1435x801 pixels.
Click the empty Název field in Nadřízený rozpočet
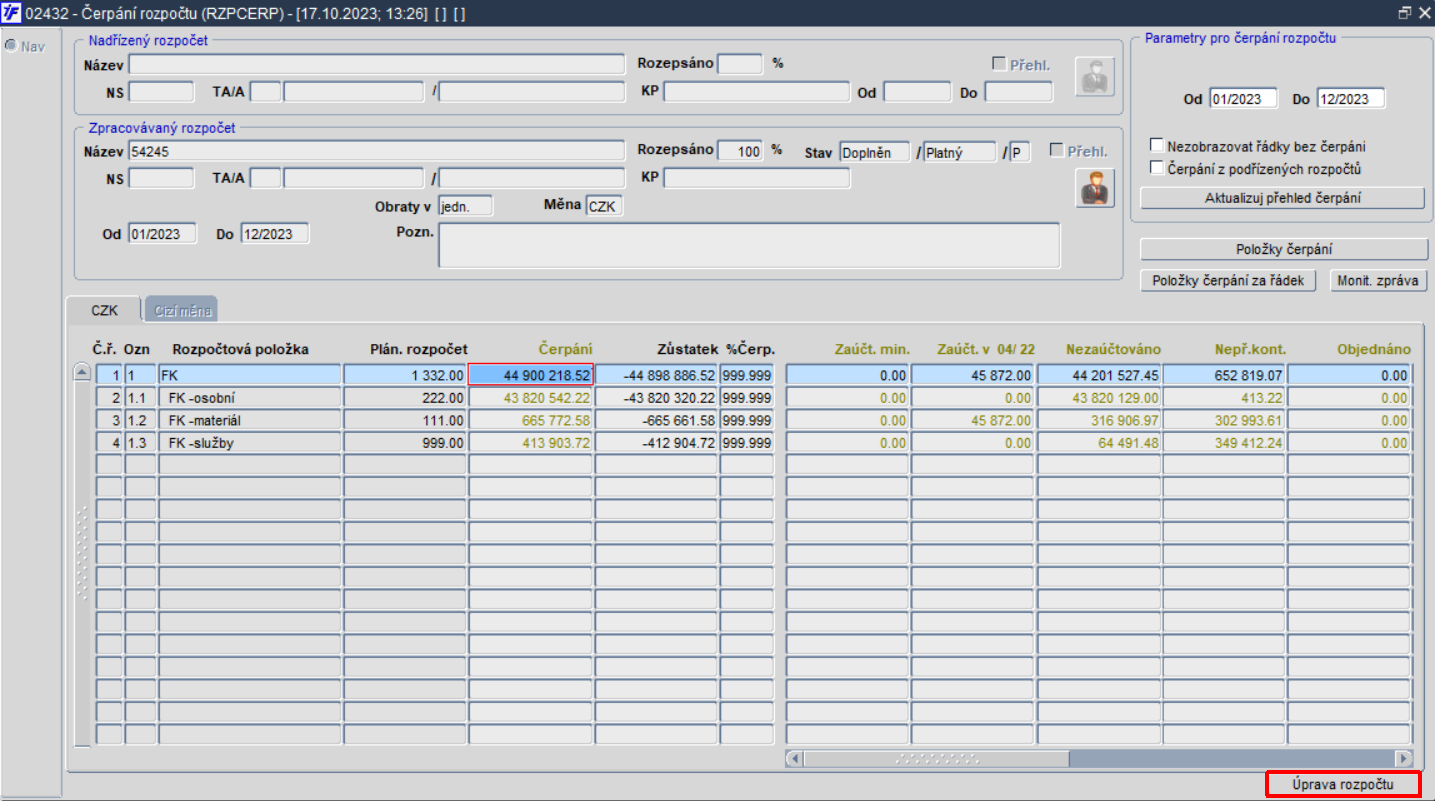coord(376,64)
